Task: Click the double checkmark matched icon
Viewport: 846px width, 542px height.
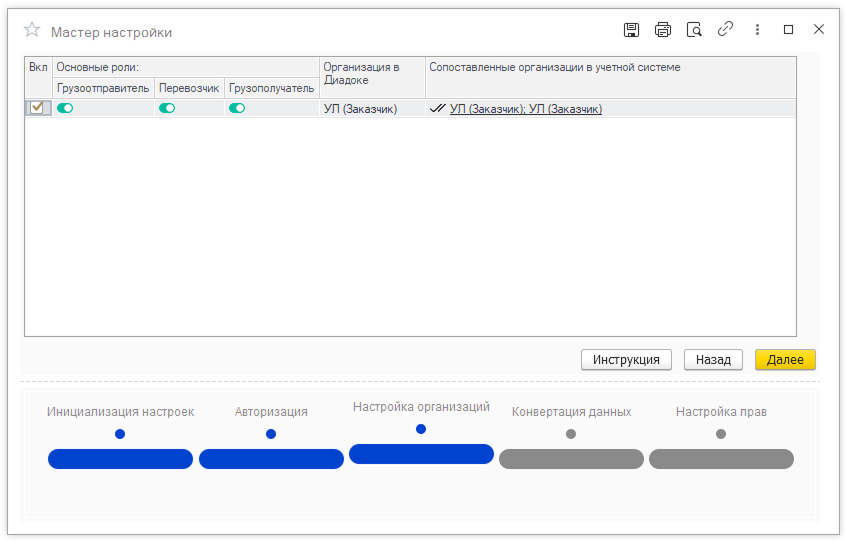Action: tap(438, 108)
